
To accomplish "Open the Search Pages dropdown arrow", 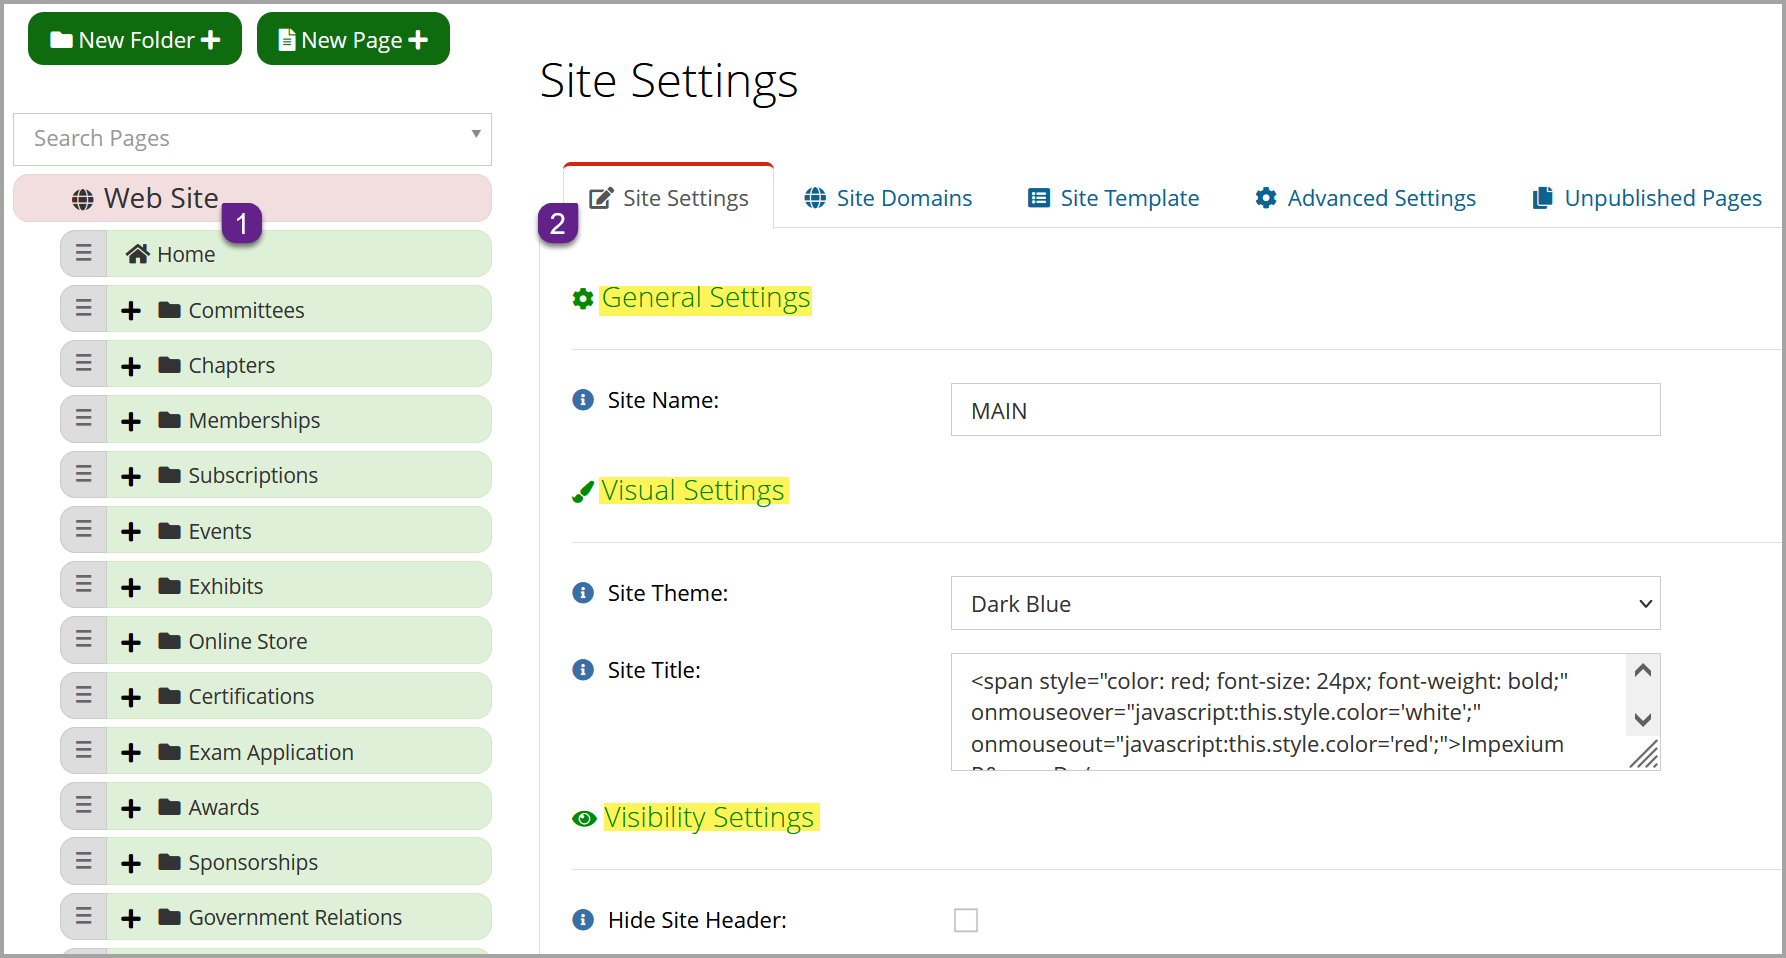I will (x=476, y=134).
